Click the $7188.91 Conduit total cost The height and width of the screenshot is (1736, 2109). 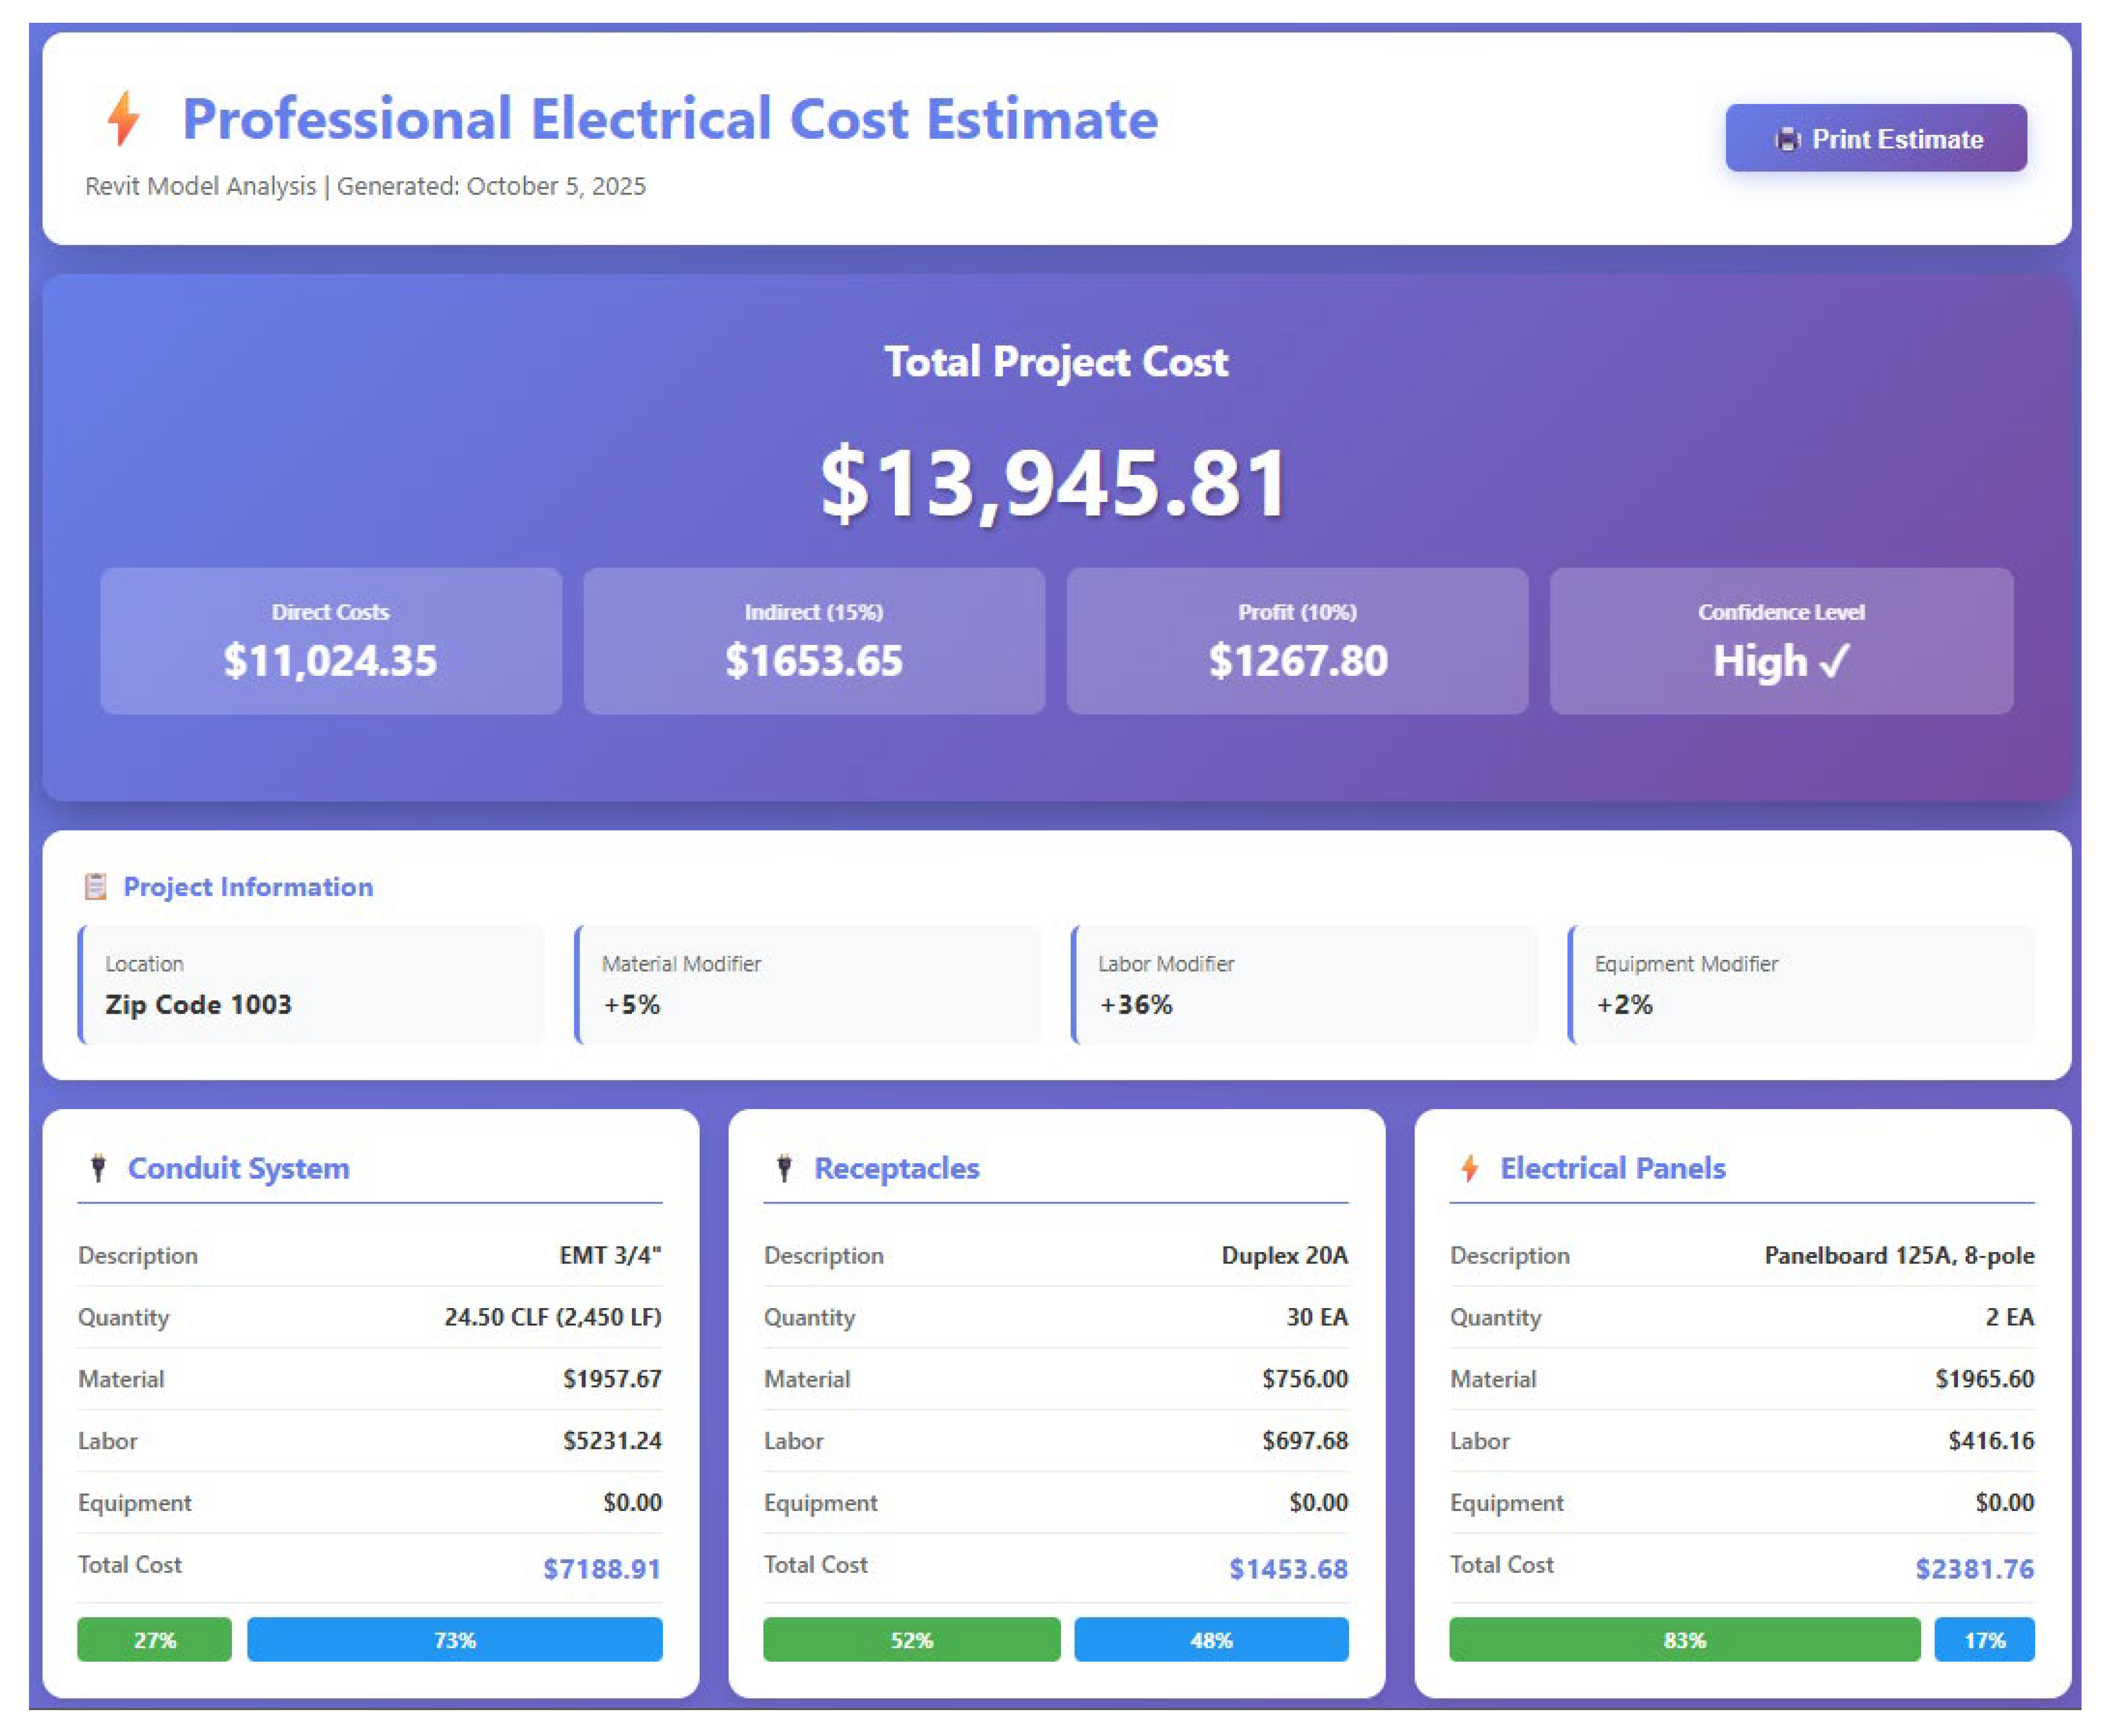coord(602,1568)
